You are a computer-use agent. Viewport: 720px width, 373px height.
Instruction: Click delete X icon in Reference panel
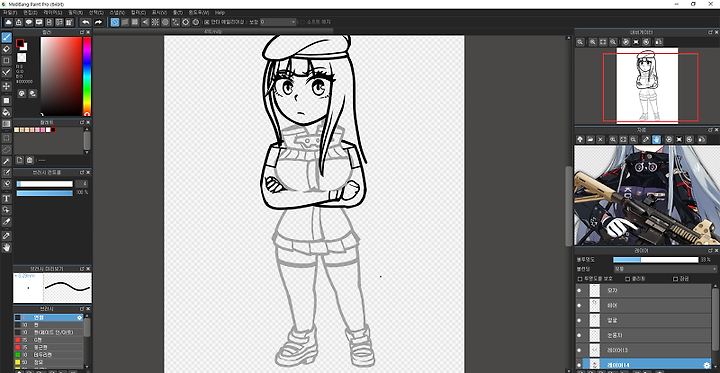pyautogui.click(x=600, y=139)
